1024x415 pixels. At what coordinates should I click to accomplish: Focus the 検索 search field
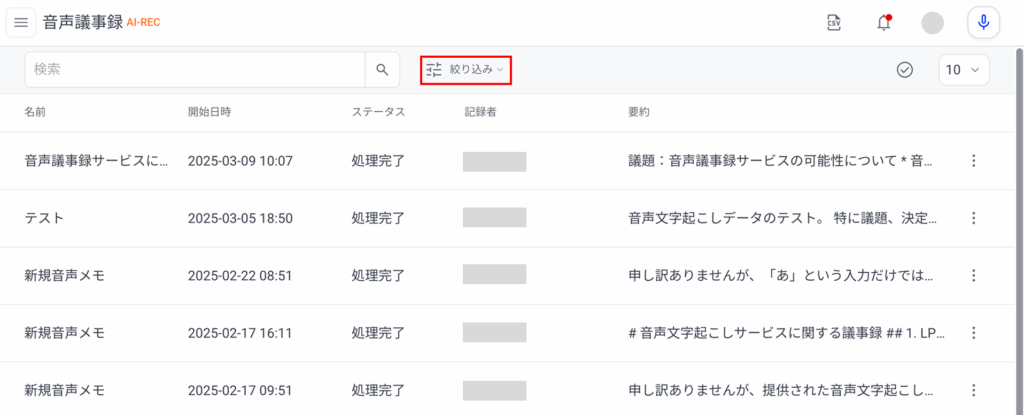point(195,70)
